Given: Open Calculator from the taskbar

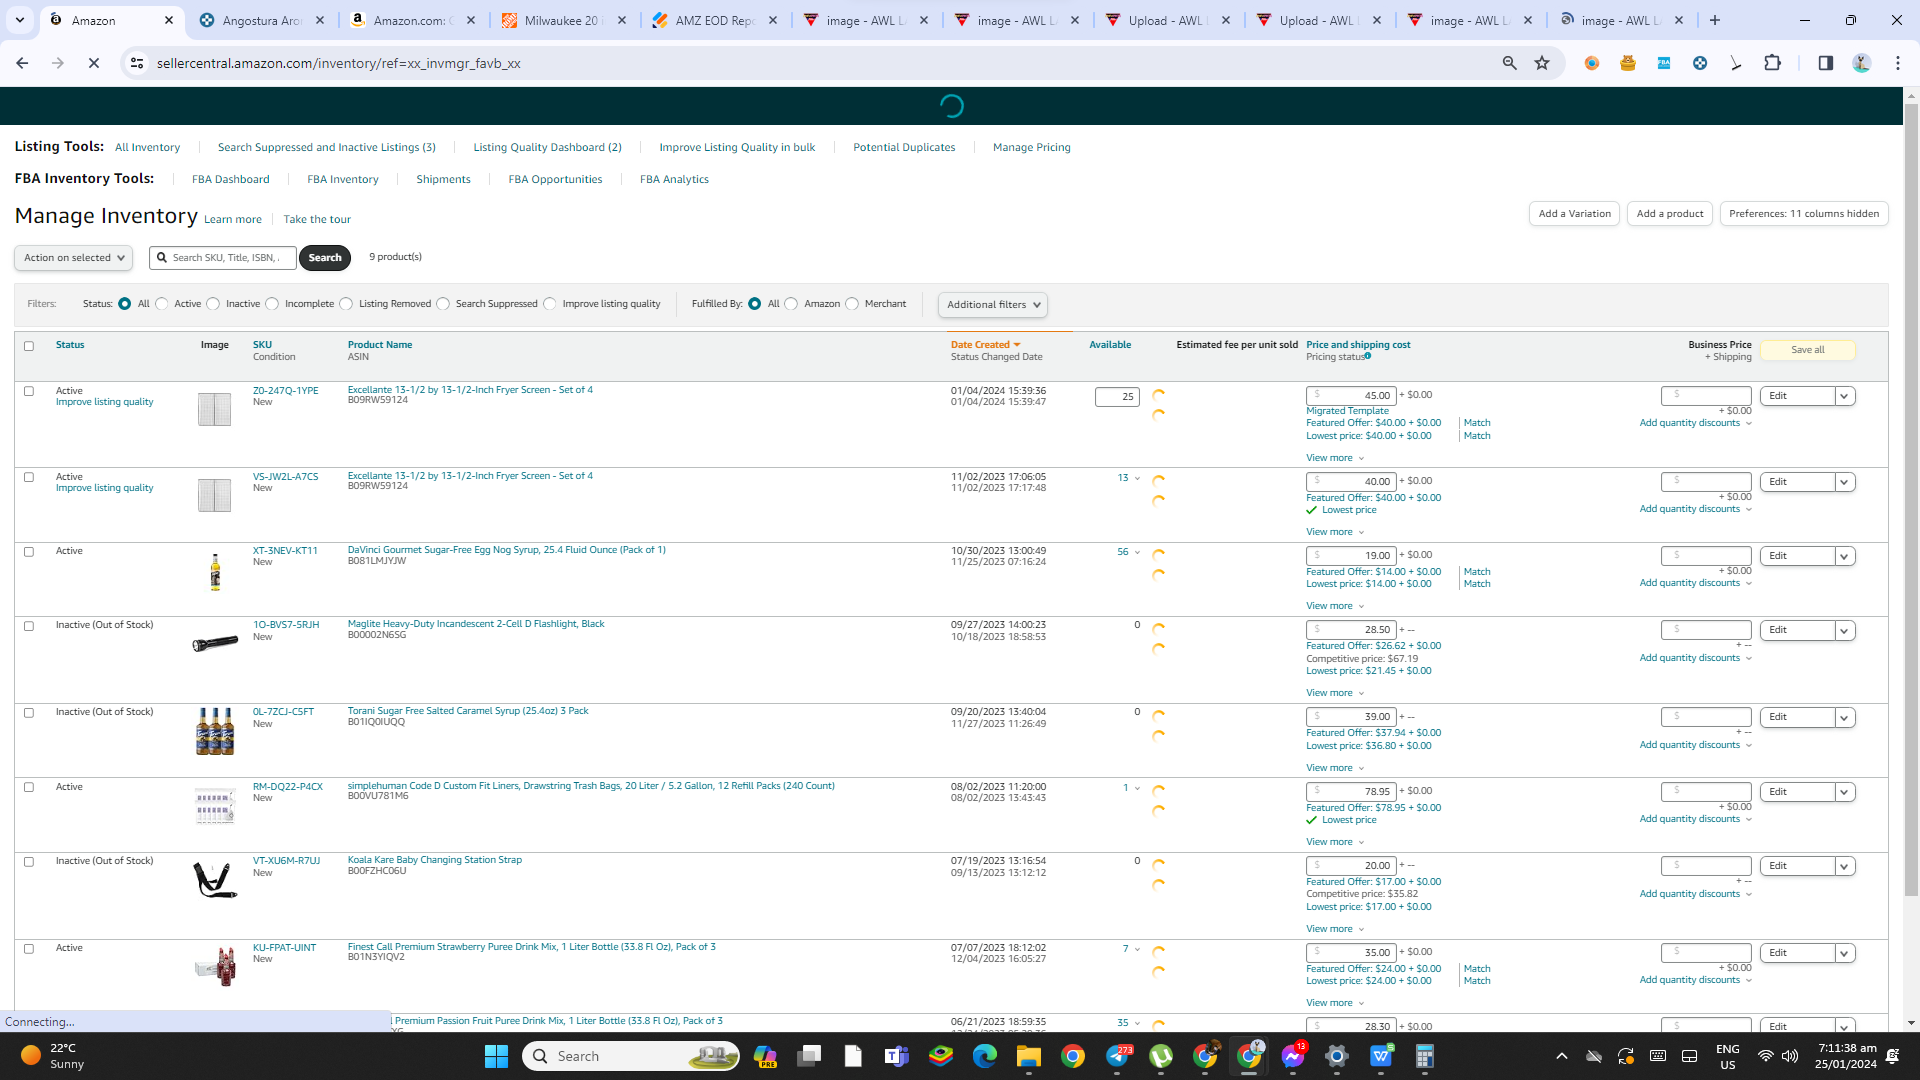Looking at the screenshot, I should pos(1425,1056).
